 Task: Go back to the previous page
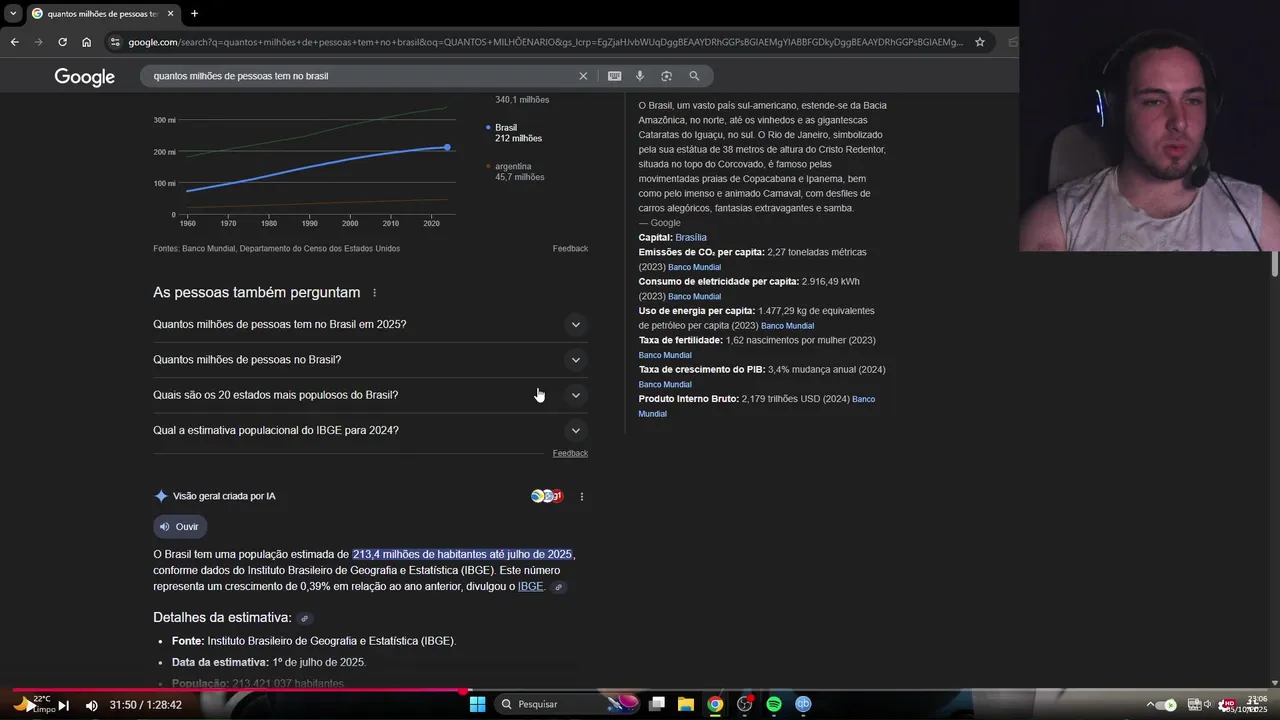(14, 42)
